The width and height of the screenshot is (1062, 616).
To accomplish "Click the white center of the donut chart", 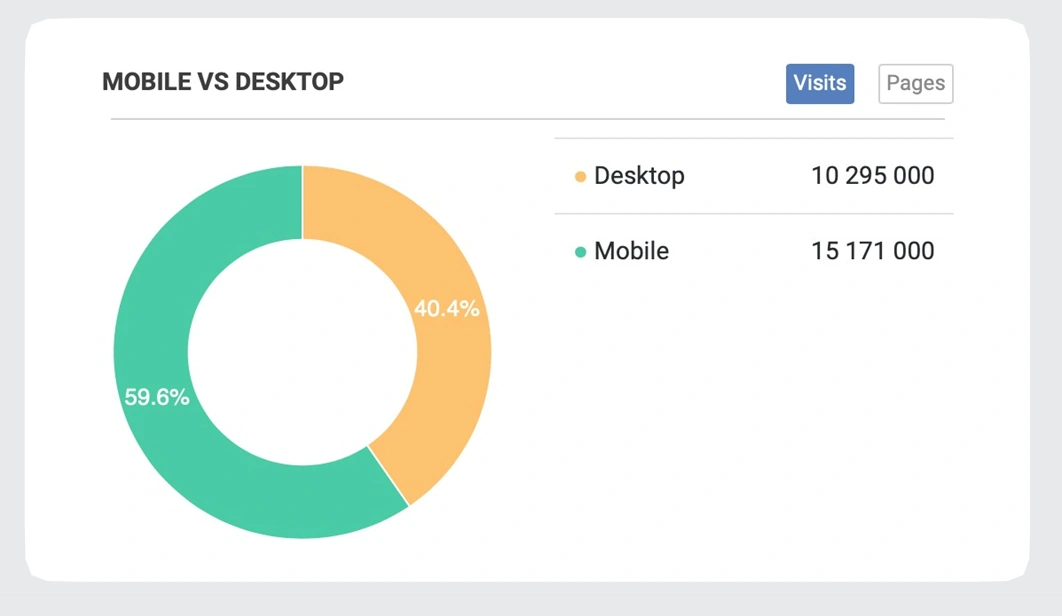I will pos(302,352).
